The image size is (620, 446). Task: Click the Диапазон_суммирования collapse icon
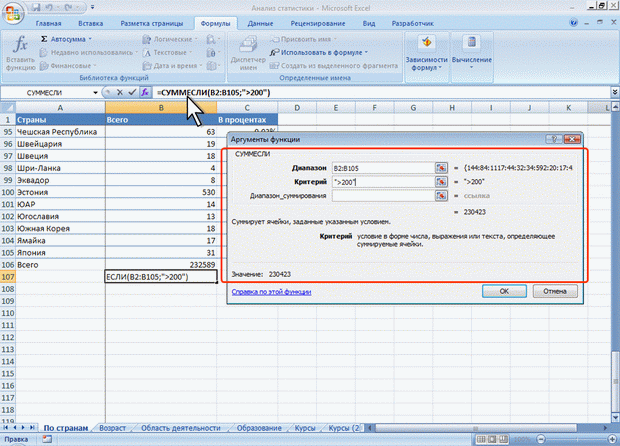441,196
